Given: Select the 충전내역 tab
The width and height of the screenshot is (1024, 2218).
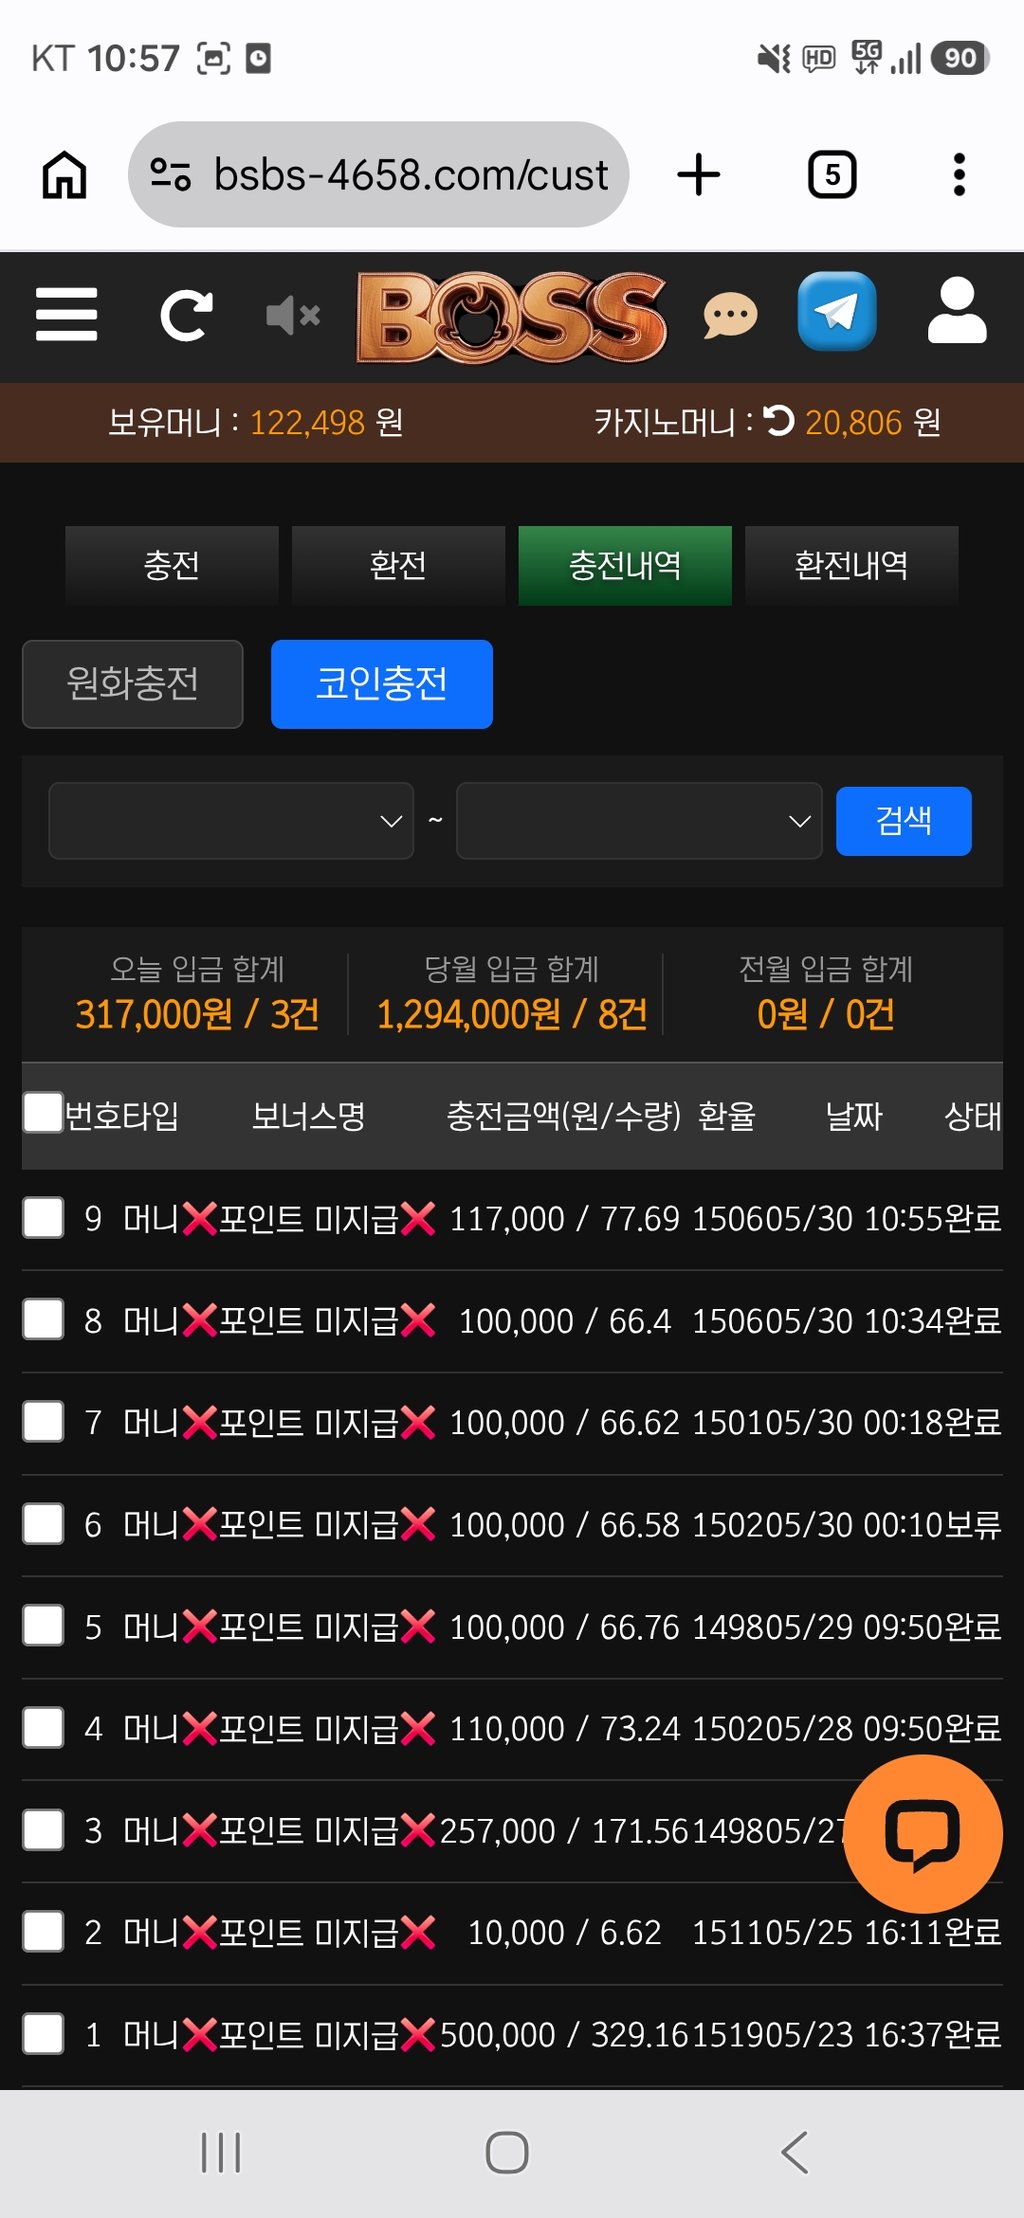Looking at the screenshot, I should point(625,565).
